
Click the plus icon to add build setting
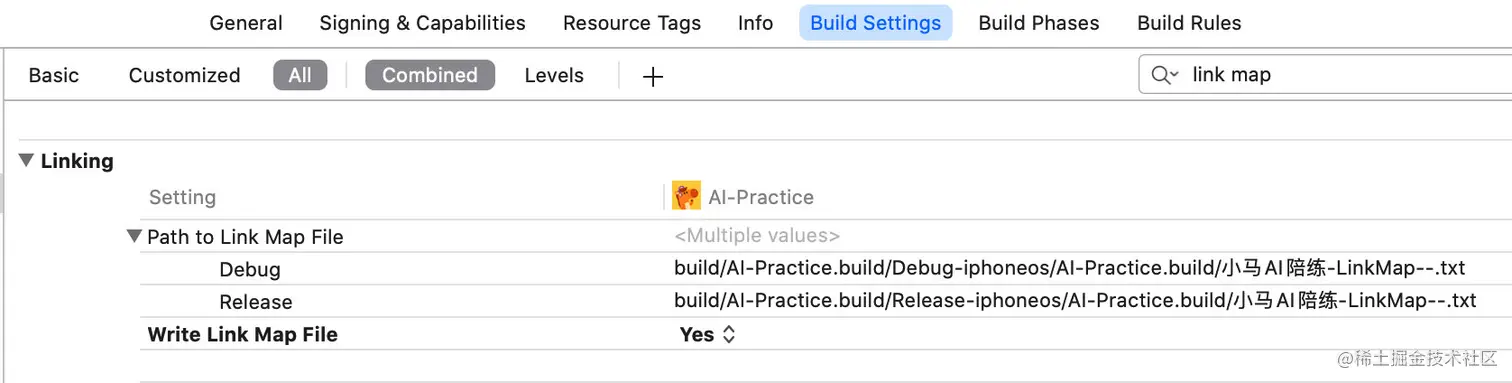(x=653, y=76)
